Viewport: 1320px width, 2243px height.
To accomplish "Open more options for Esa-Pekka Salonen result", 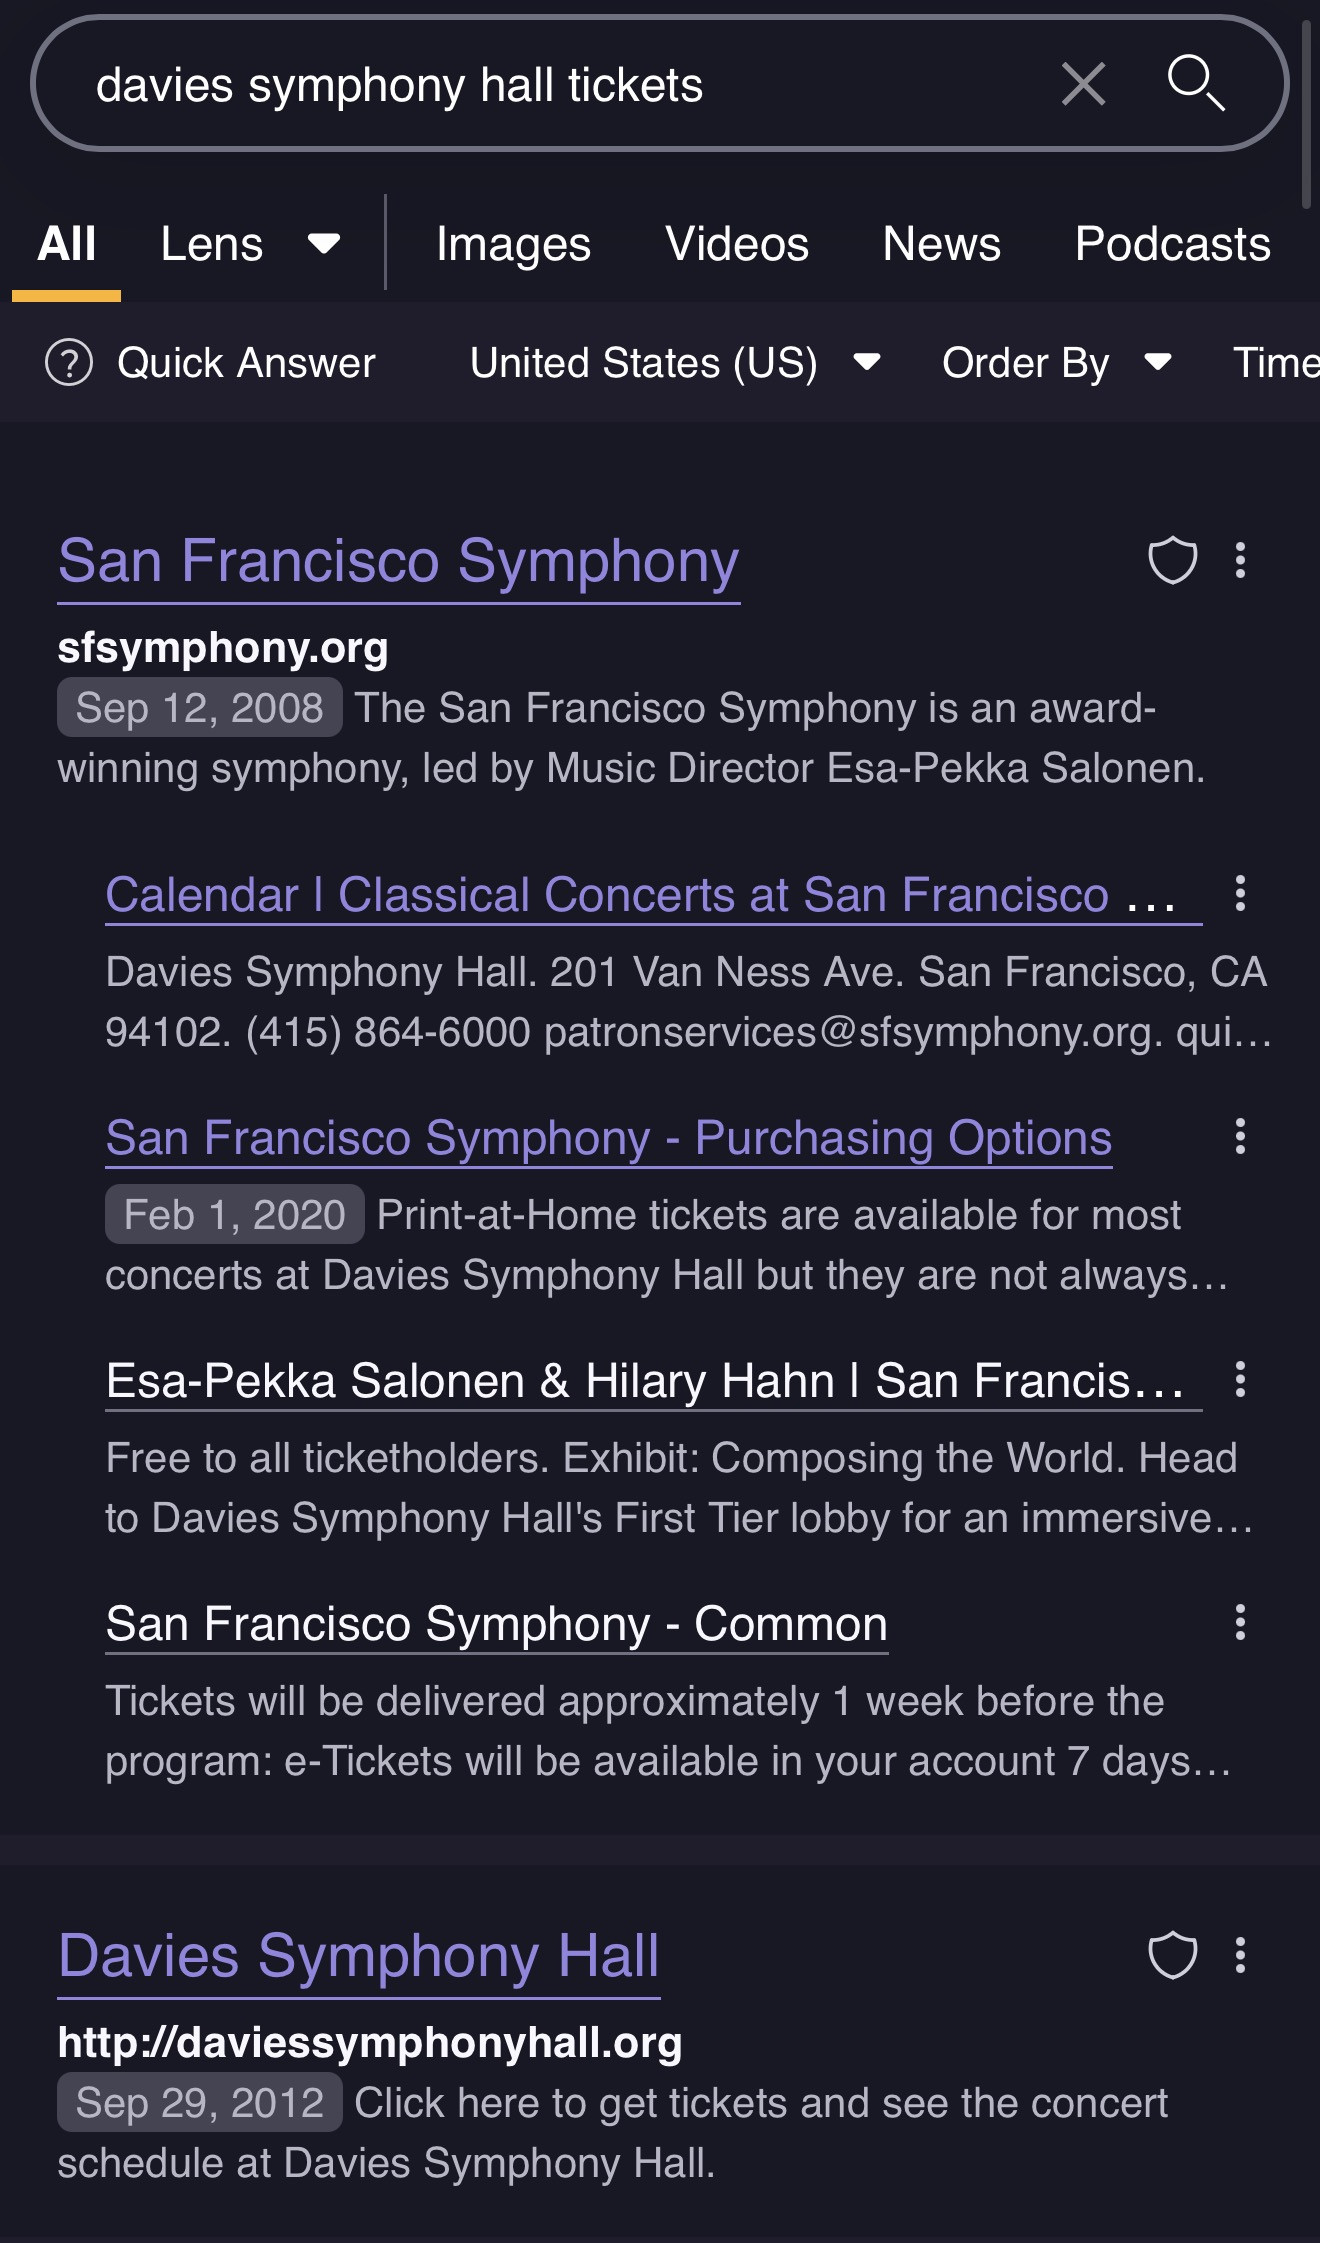I will tap(1240, 1379).
